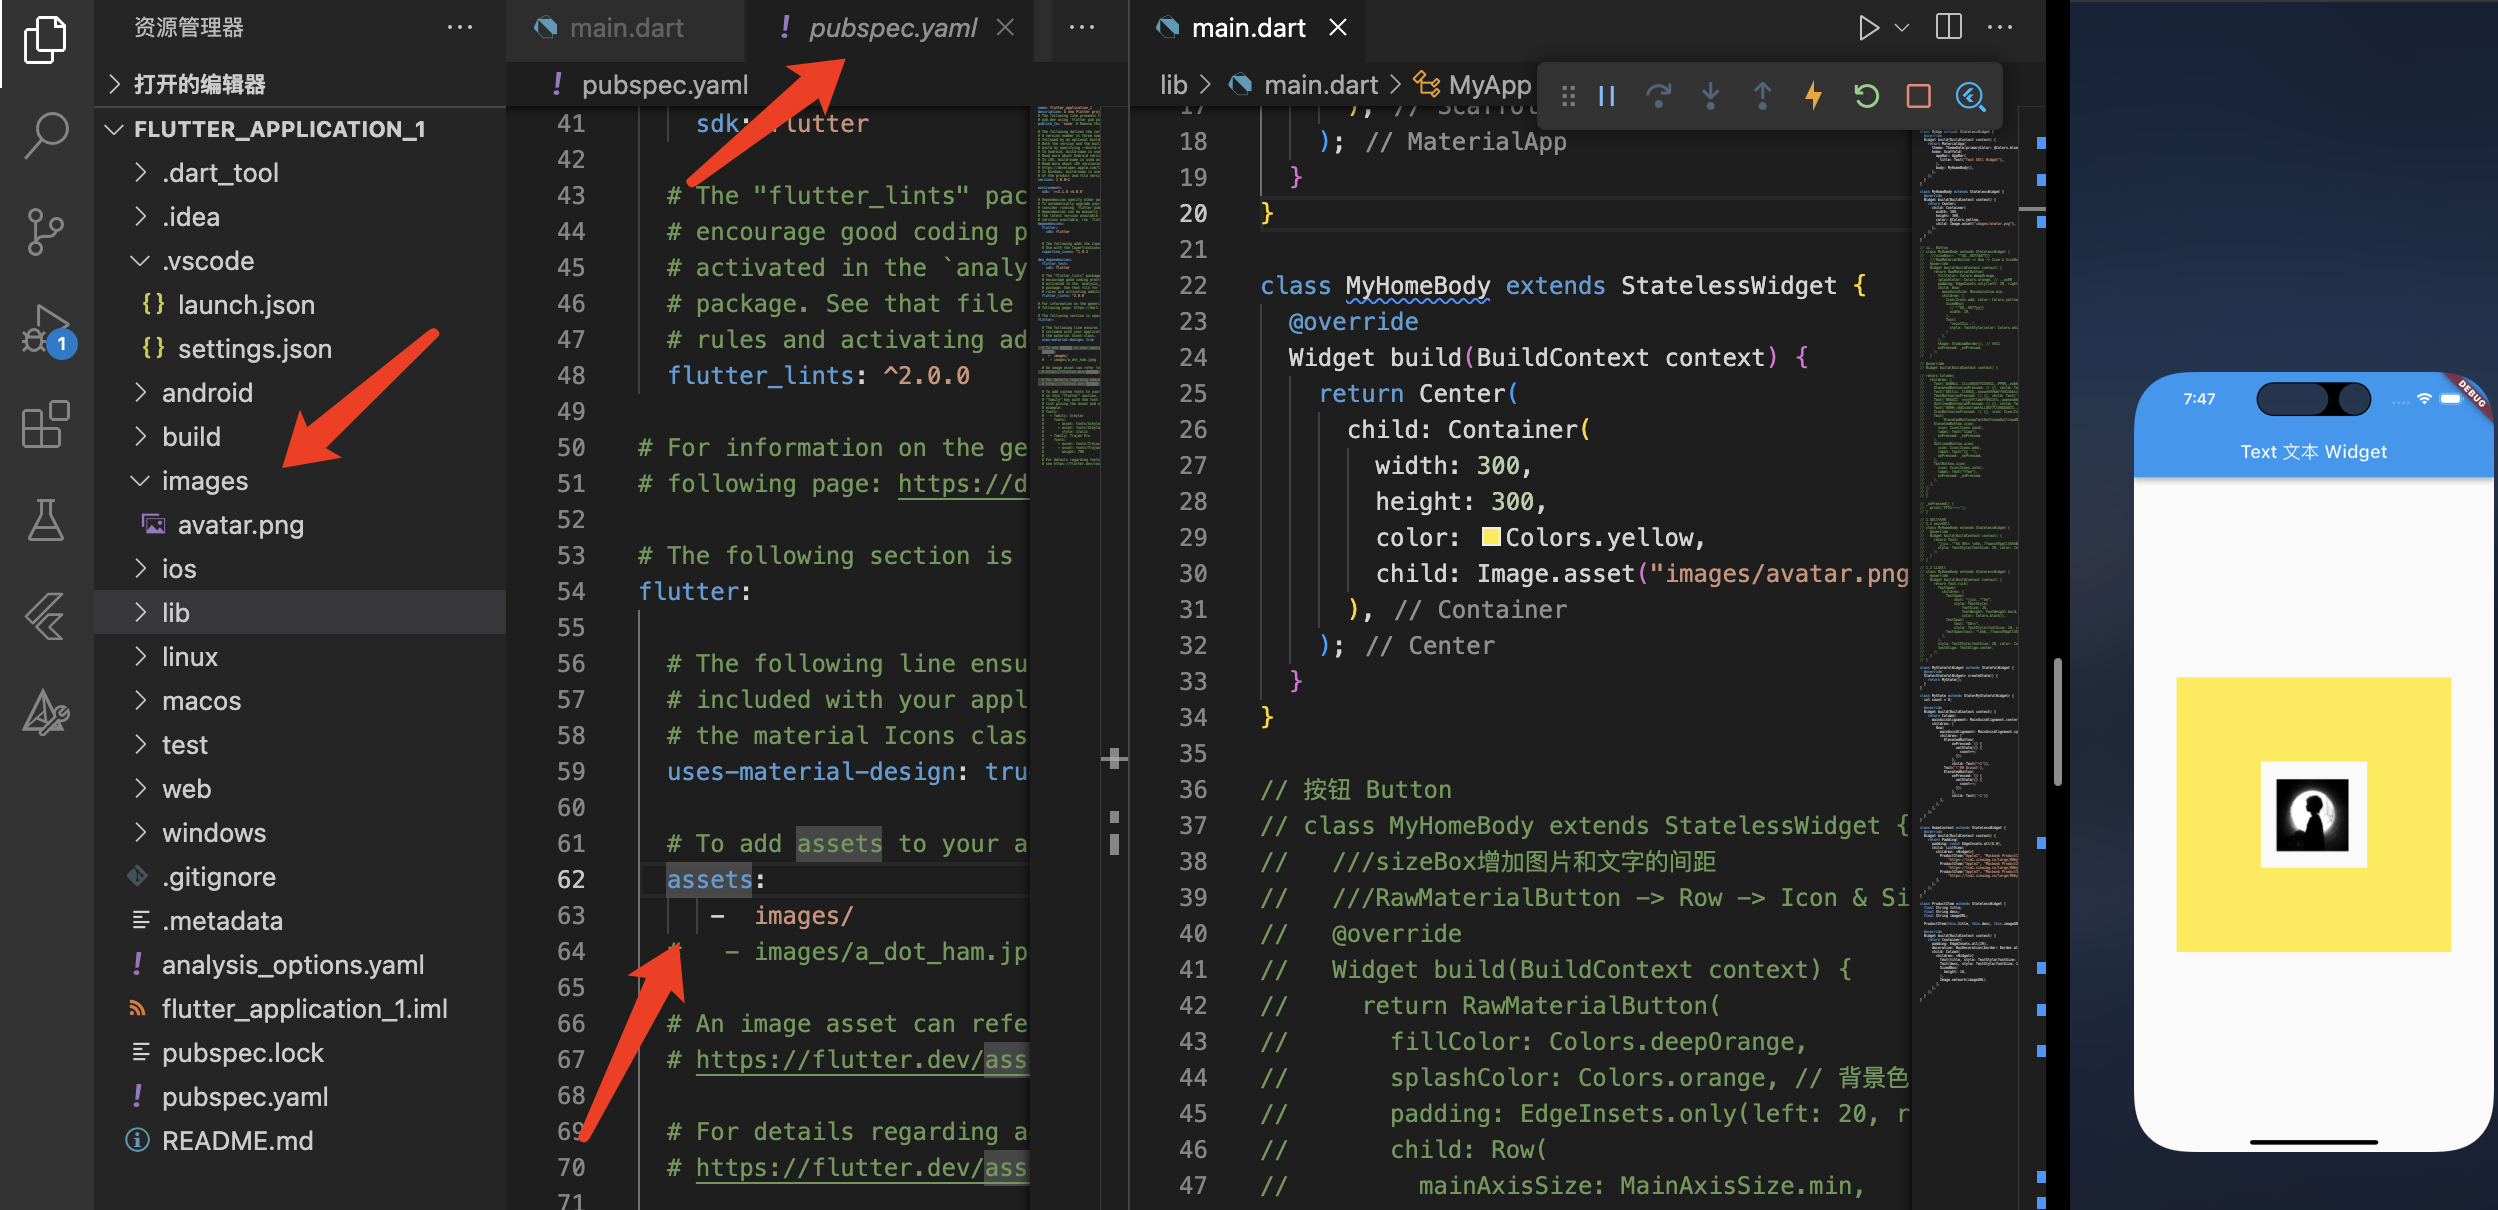2498x1210 pixels.
Task: Open the Run and Debug view
Action: [x=46, y=330]
